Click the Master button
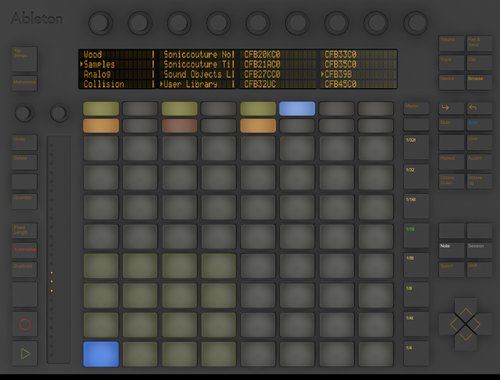Viewport: 500px width, 380px height. pos(416,108)
